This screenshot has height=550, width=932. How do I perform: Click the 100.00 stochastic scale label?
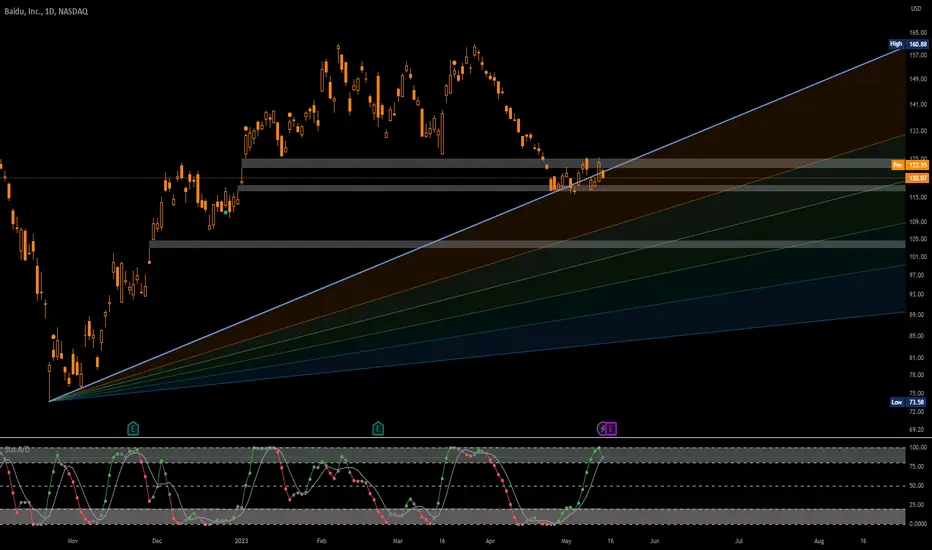tap(918, 447)
